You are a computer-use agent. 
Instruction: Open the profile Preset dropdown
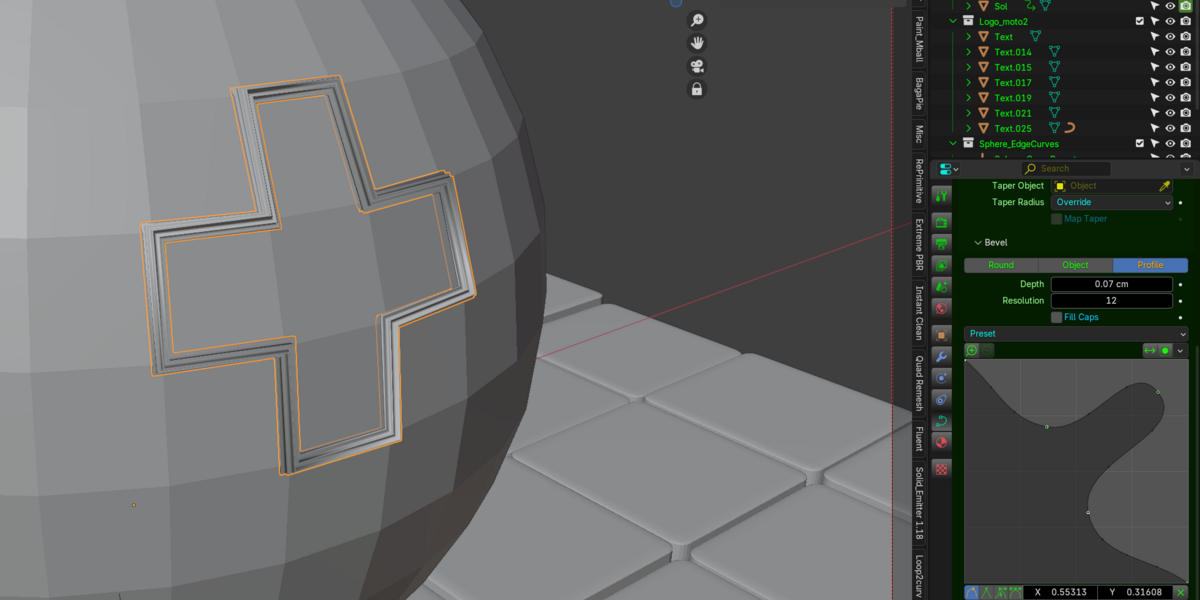(x=1076, y=333)
